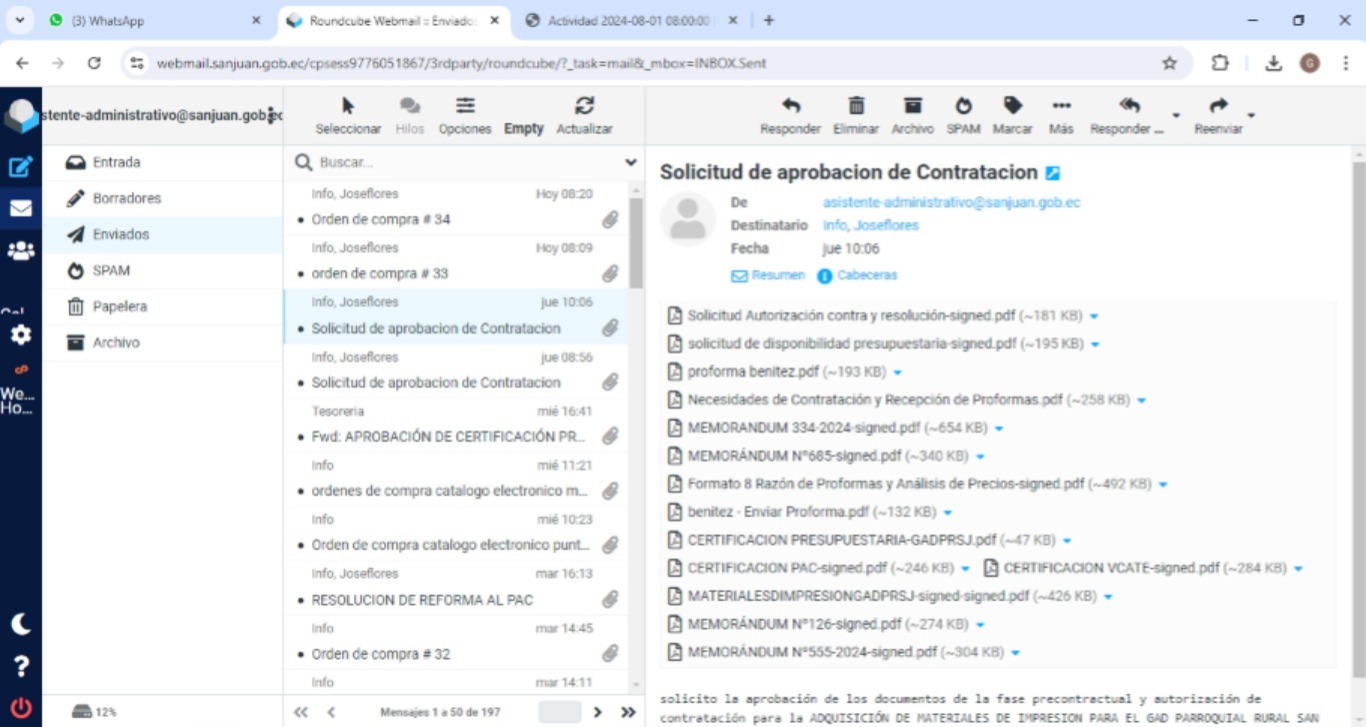Expand search options arrow beside Buscar
This screenshot has width=1366, height=727.
click(631, 162)
